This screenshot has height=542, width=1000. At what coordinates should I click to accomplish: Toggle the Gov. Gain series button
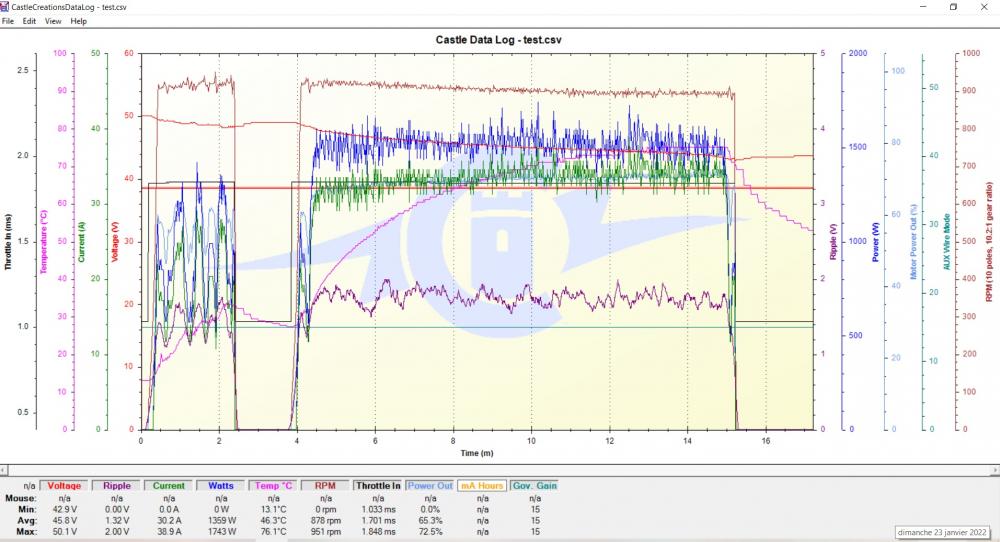pos(534,486)
